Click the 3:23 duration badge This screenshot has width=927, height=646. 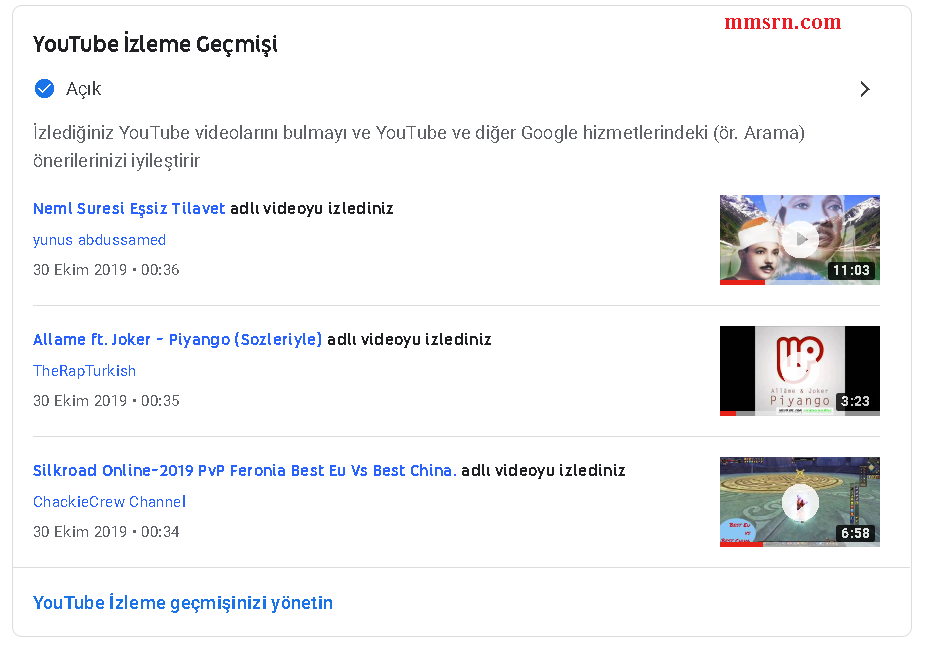tap(855, 401)
